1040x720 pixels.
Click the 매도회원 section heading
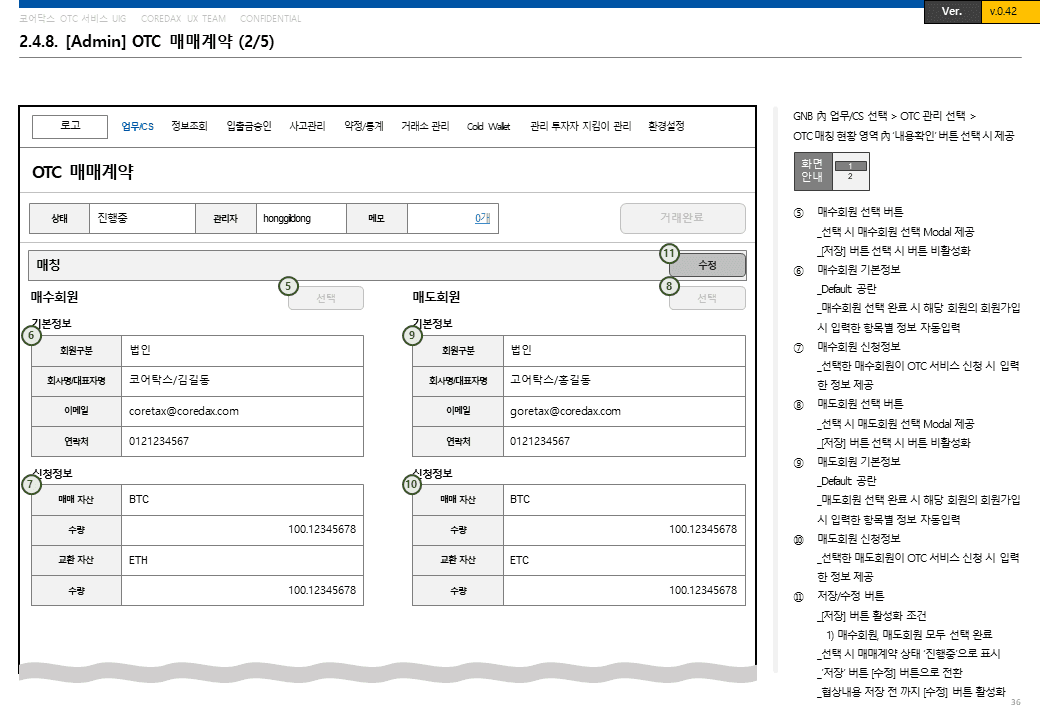(436, 297)
